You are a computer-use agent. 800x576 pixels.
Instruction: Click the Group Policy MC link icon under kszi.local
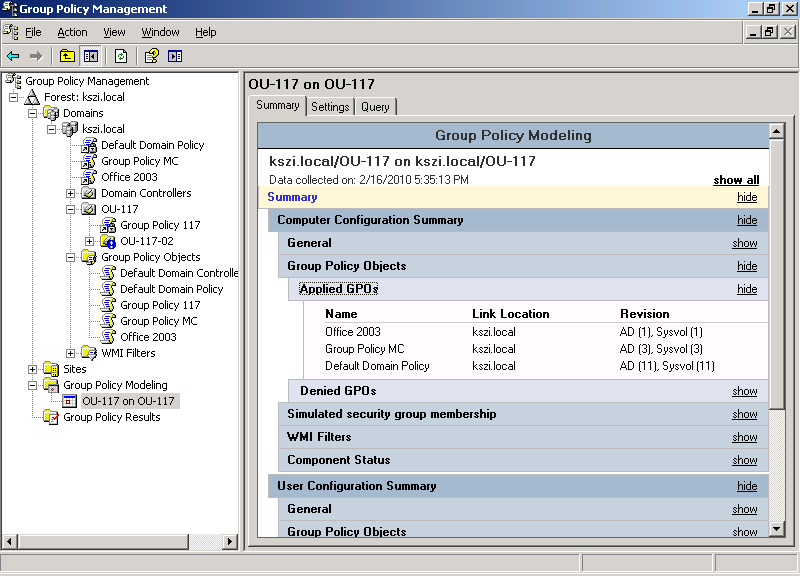click(89, 161)
